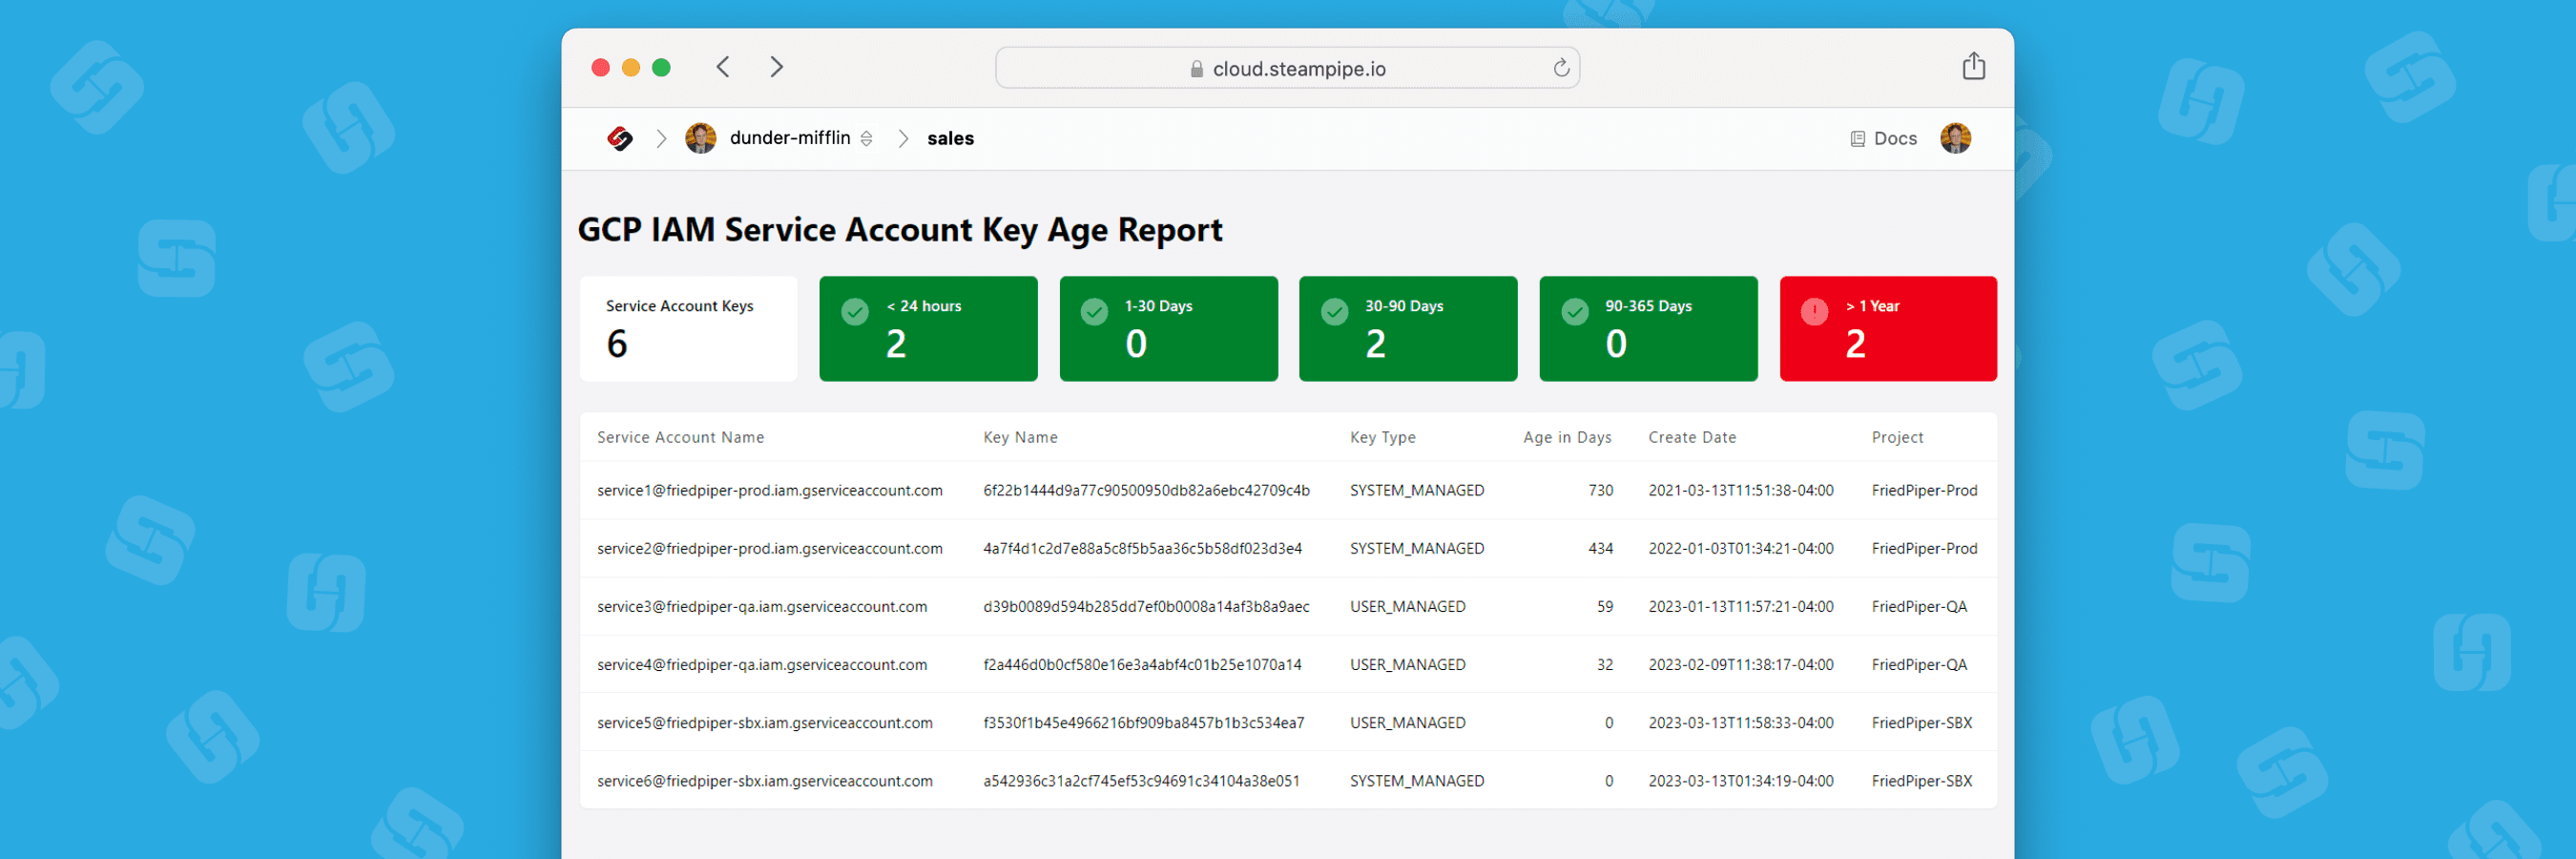Select service3@friedpiper-qa.iam.gserviceaccount.com cell
Image resolution: width=2576 pixels, height=859 pixels.
[761, 606]
